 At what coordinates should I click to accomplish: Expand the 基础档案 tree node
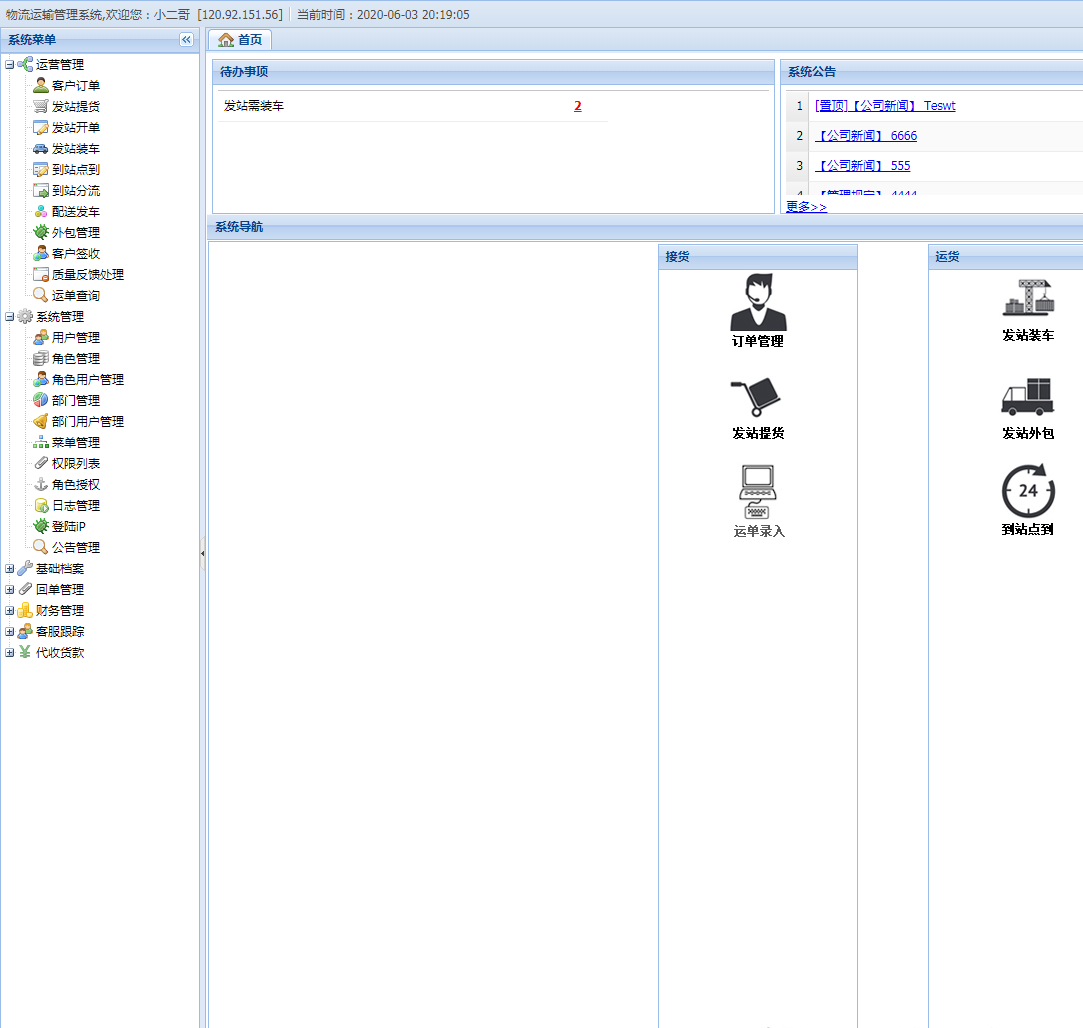[9, 569]
